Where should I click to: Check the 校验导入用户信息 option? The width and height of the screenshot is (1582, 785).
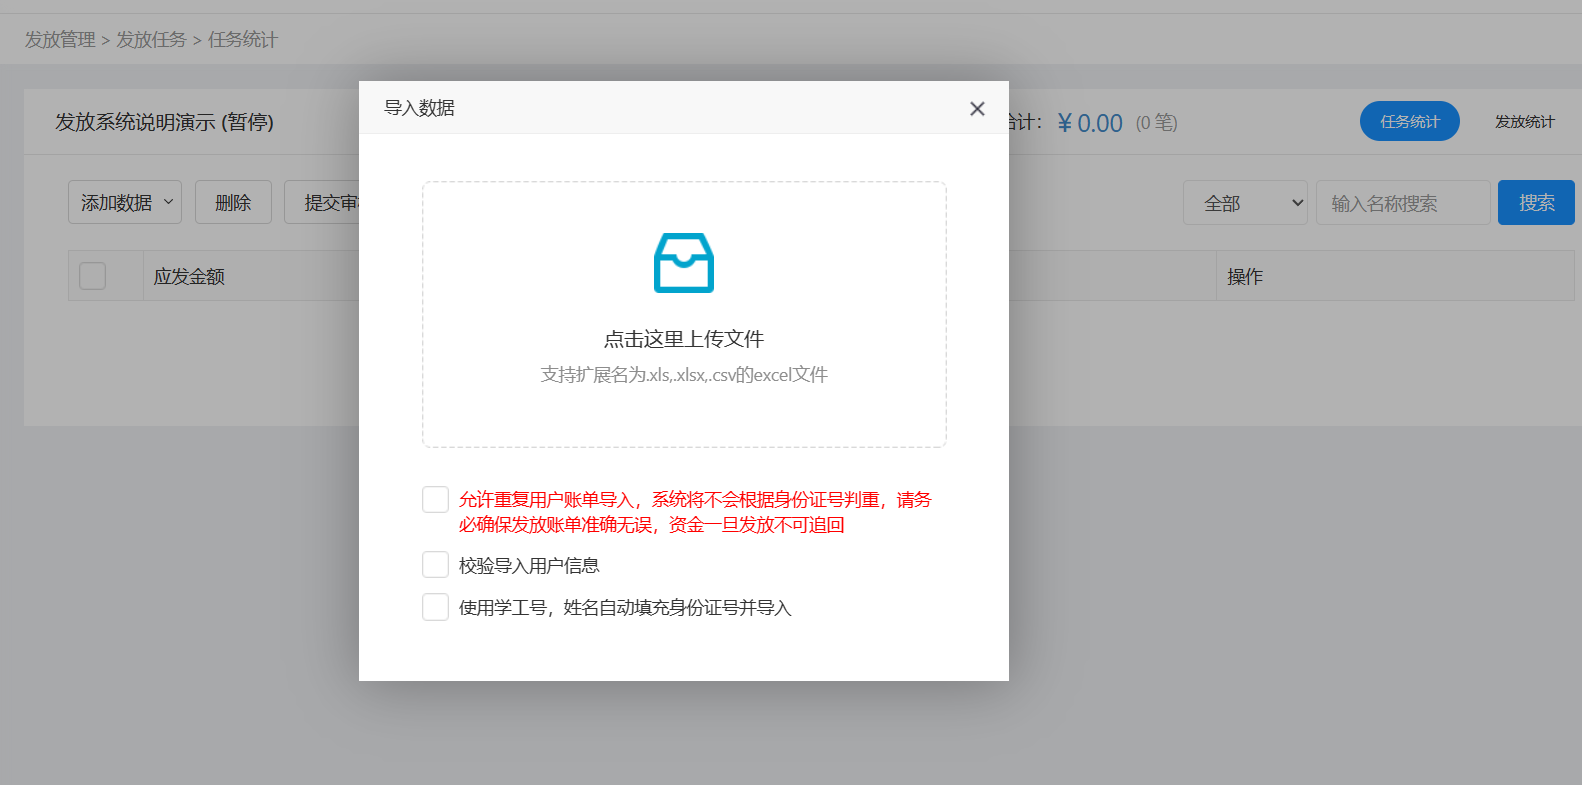pyautogui.click(x=435, y=565)
